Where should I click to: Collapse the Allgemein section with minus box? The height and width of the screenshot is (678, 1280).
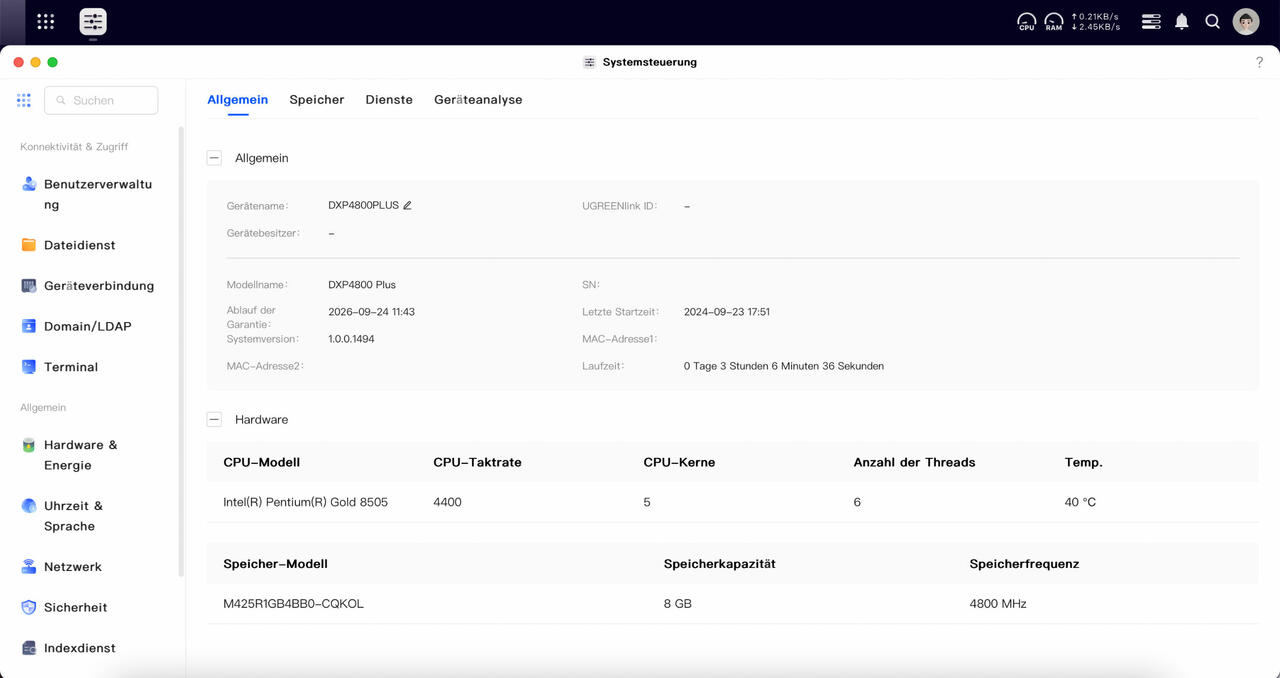click(x=214, y=158)
